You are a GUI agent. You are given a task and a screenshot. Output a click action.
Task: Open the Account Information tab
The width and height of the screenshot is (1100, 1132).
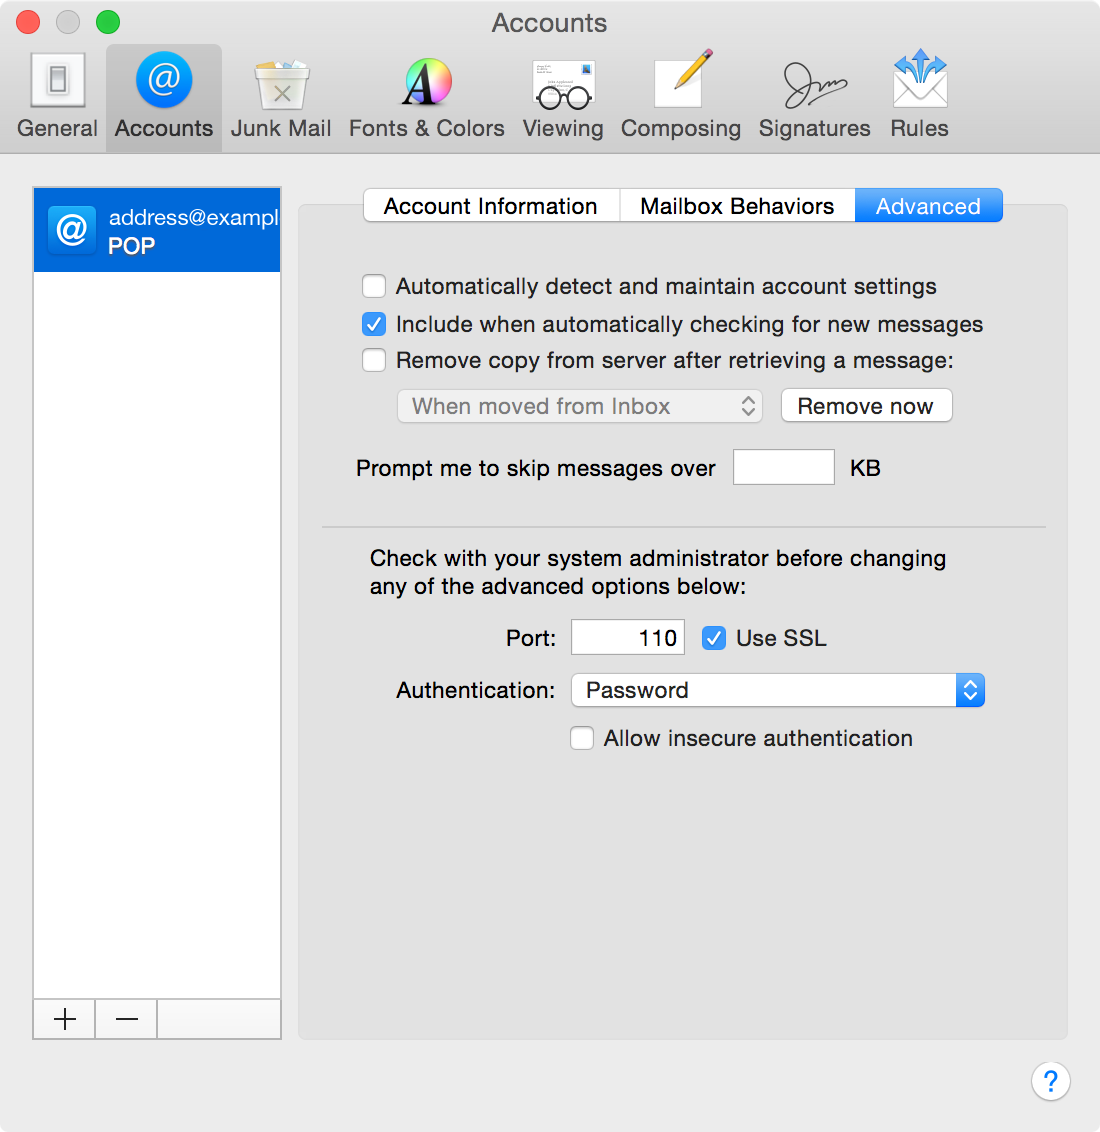coord(491,205)
